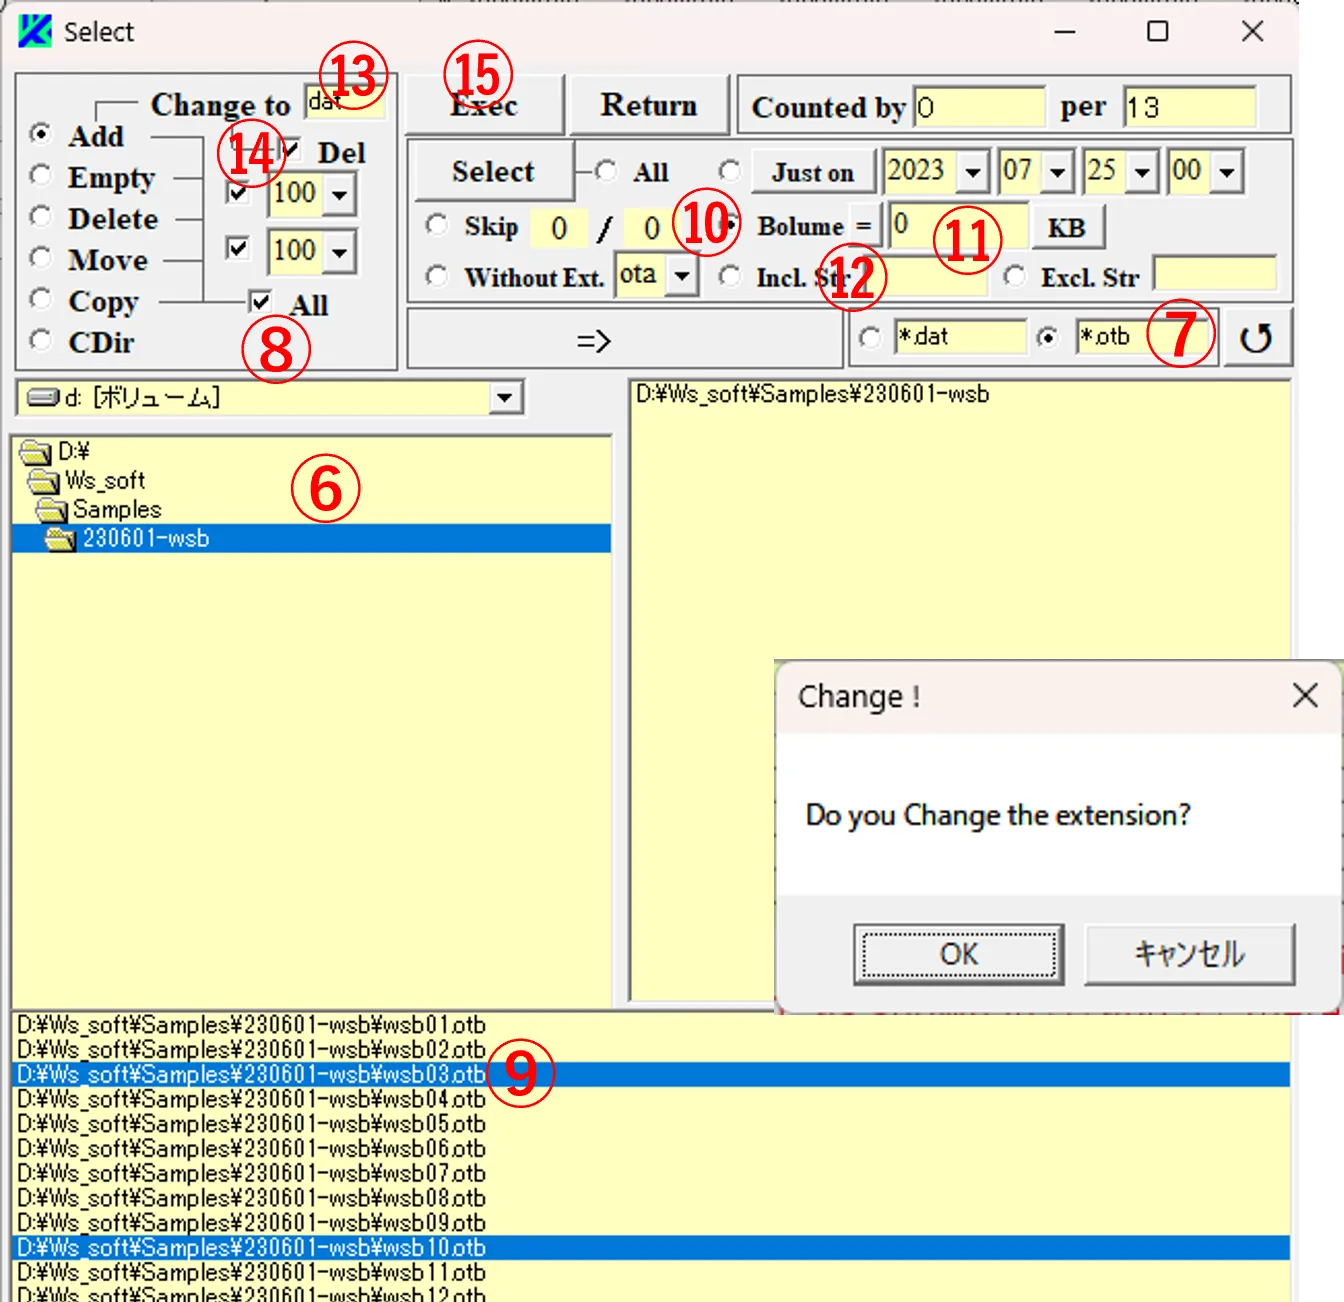1344x1302 pixels.
Task: Choose the All radio next to Select
Action: click(x=606, y=171)
